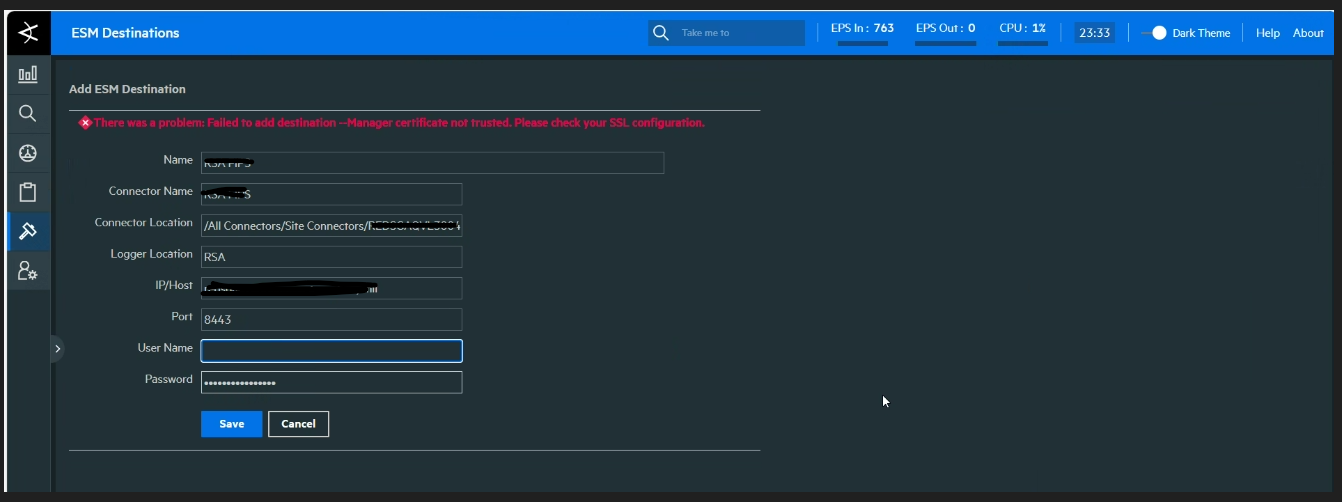
Task: Open the user settings sidebar icon
Action: click(x=28, y=270)
